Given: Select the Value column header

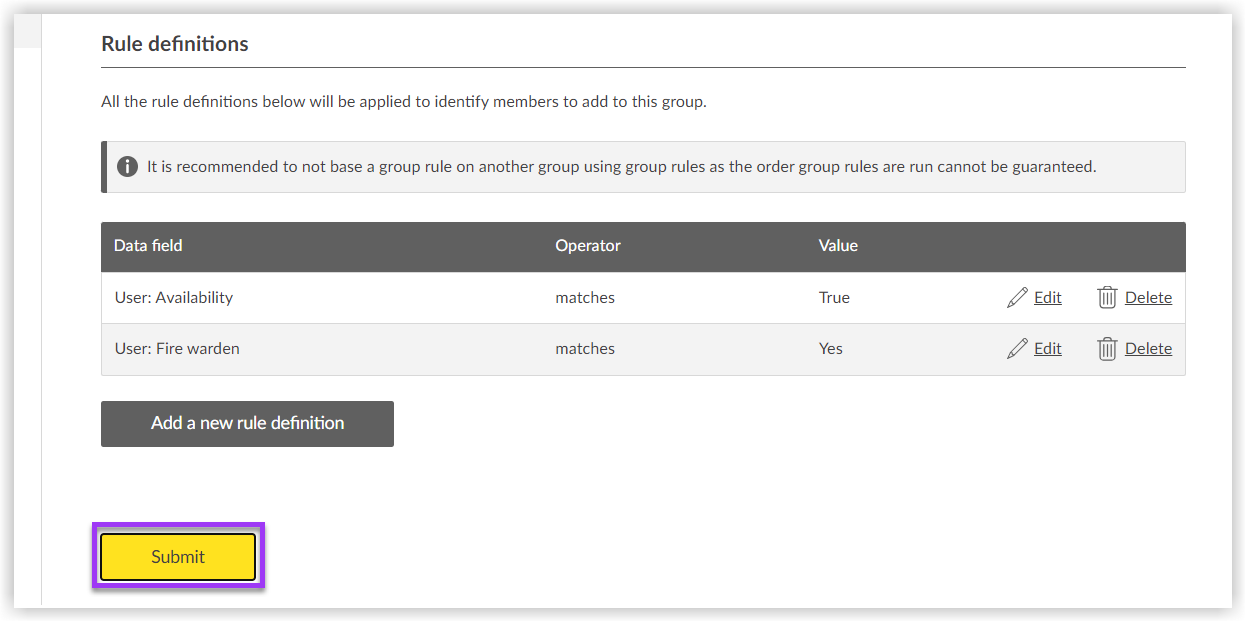Looking at the screenshot, I should click(837, 246).
